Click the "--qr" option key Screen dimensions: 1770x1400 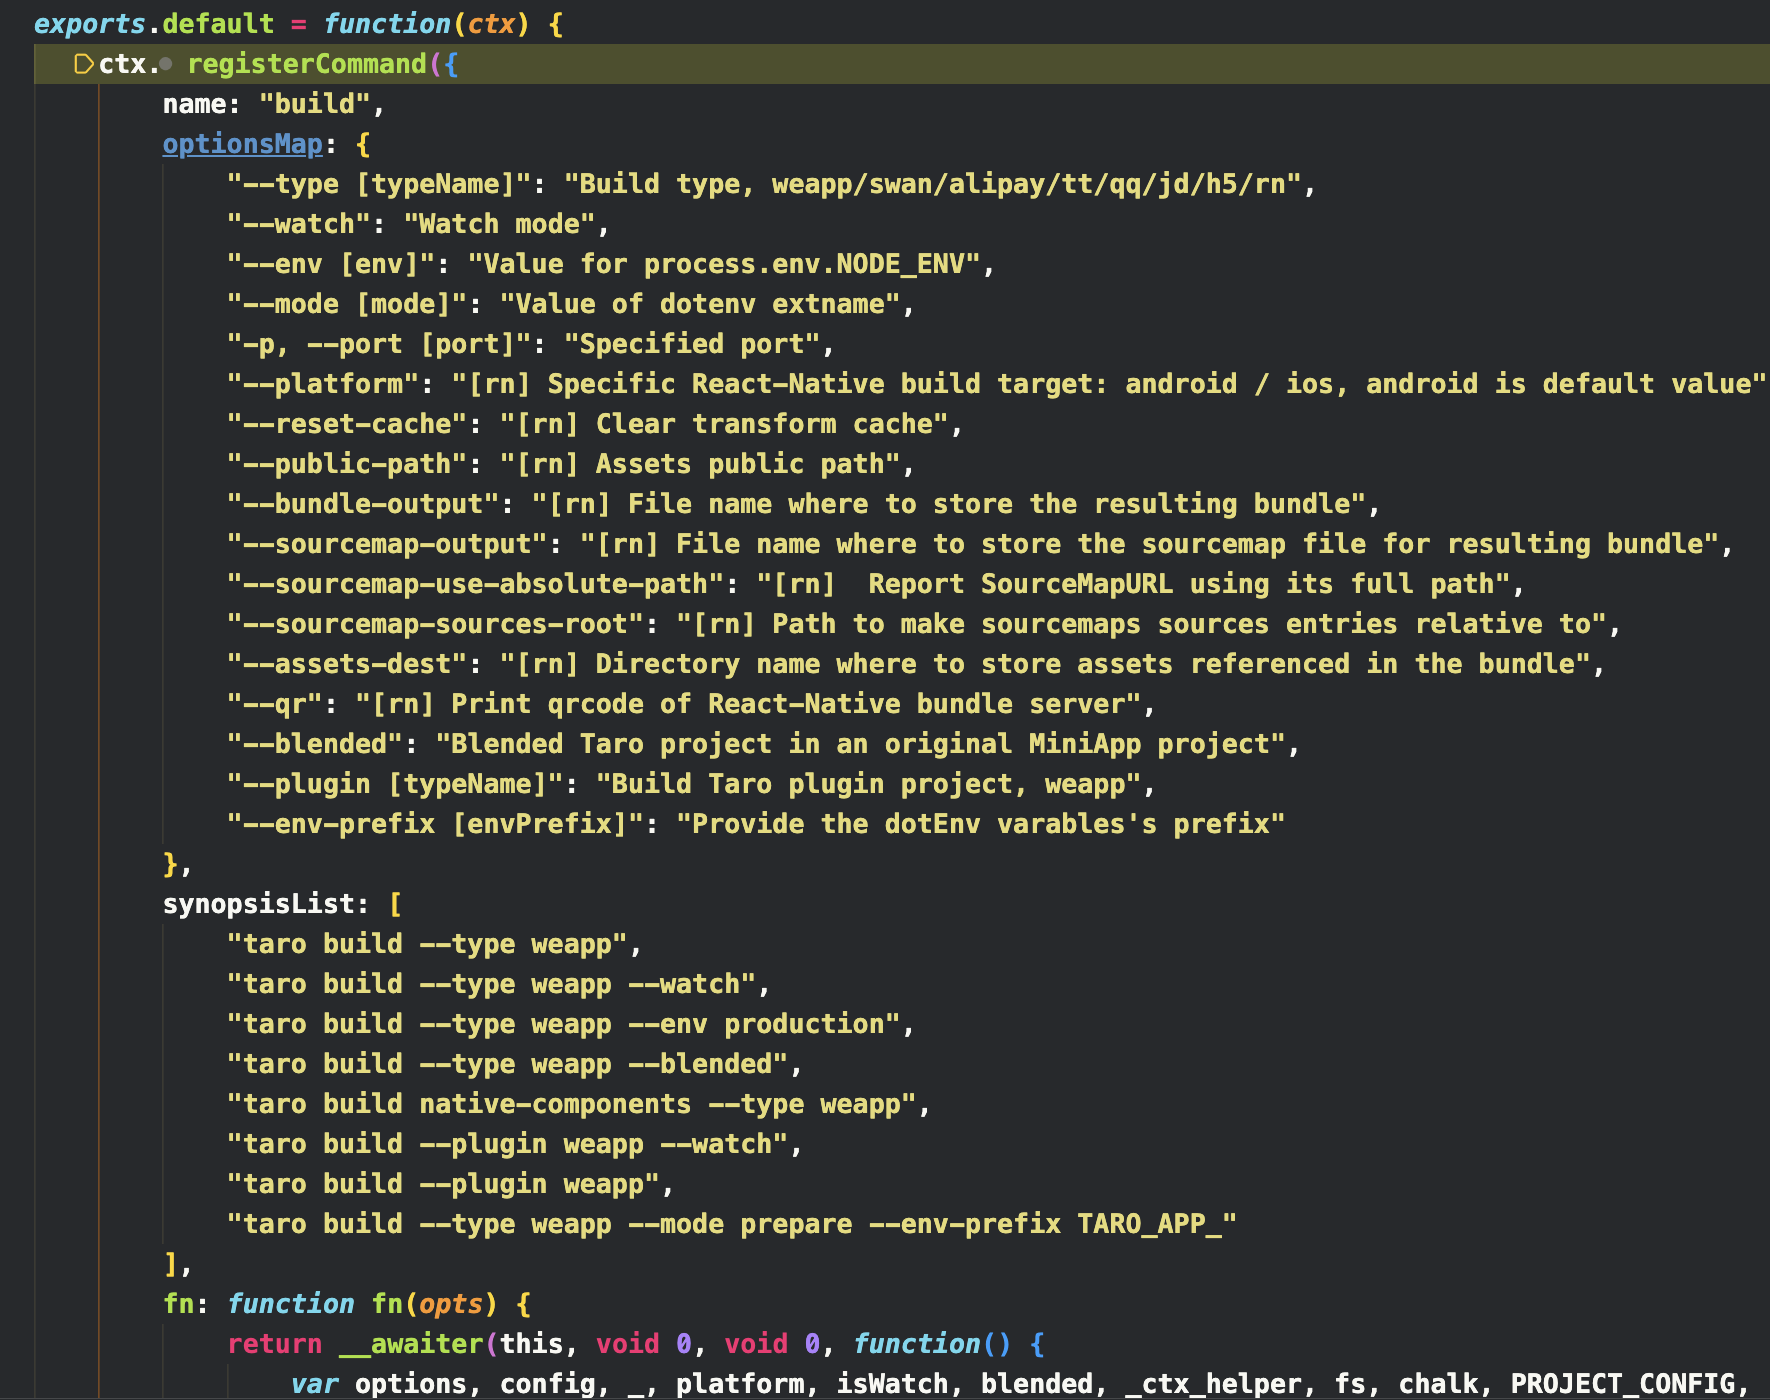point(274,704)
